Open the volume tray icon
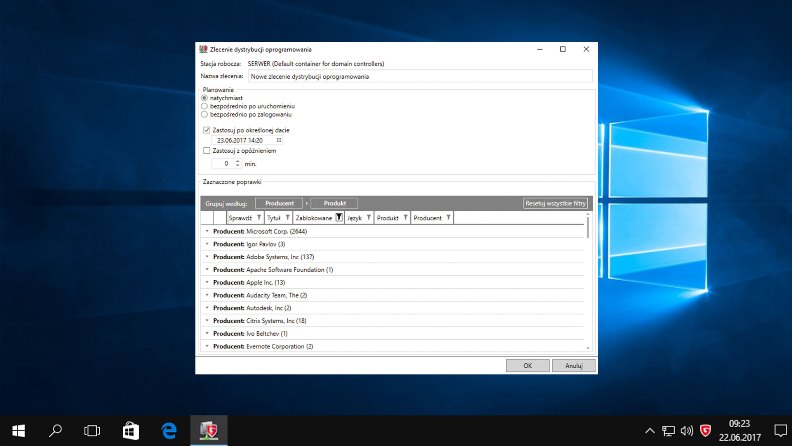The image size is (792, 446). pos(686,431)
